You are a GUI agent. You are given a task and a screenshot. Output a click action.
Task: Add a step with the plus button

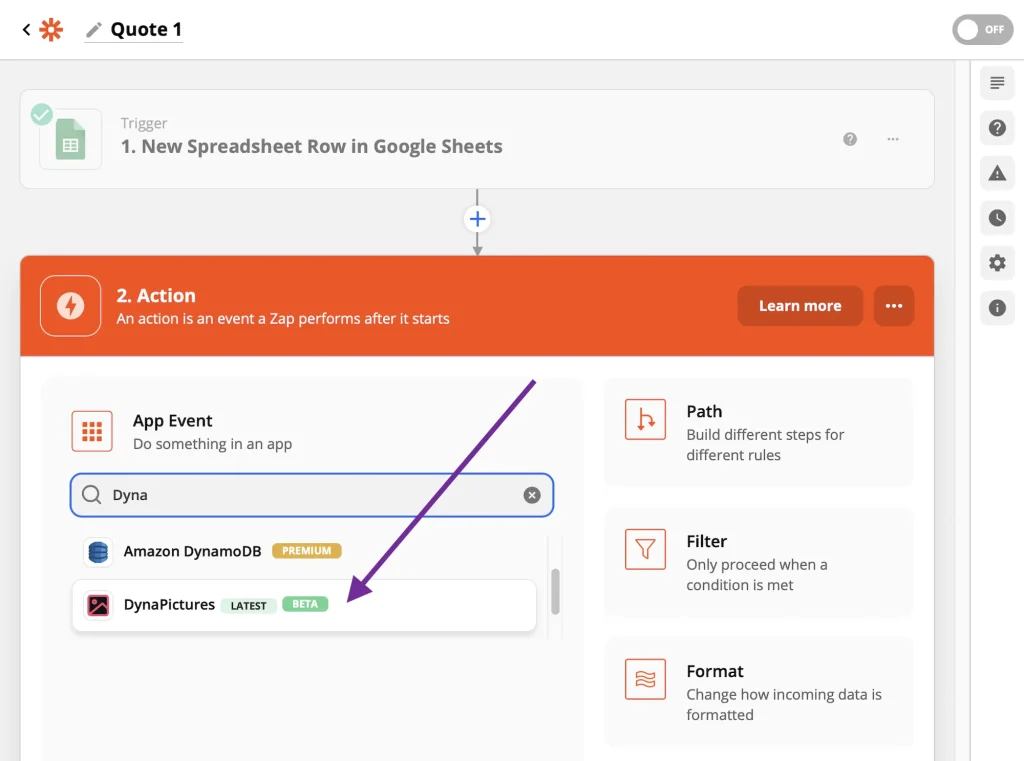(477, 219)
